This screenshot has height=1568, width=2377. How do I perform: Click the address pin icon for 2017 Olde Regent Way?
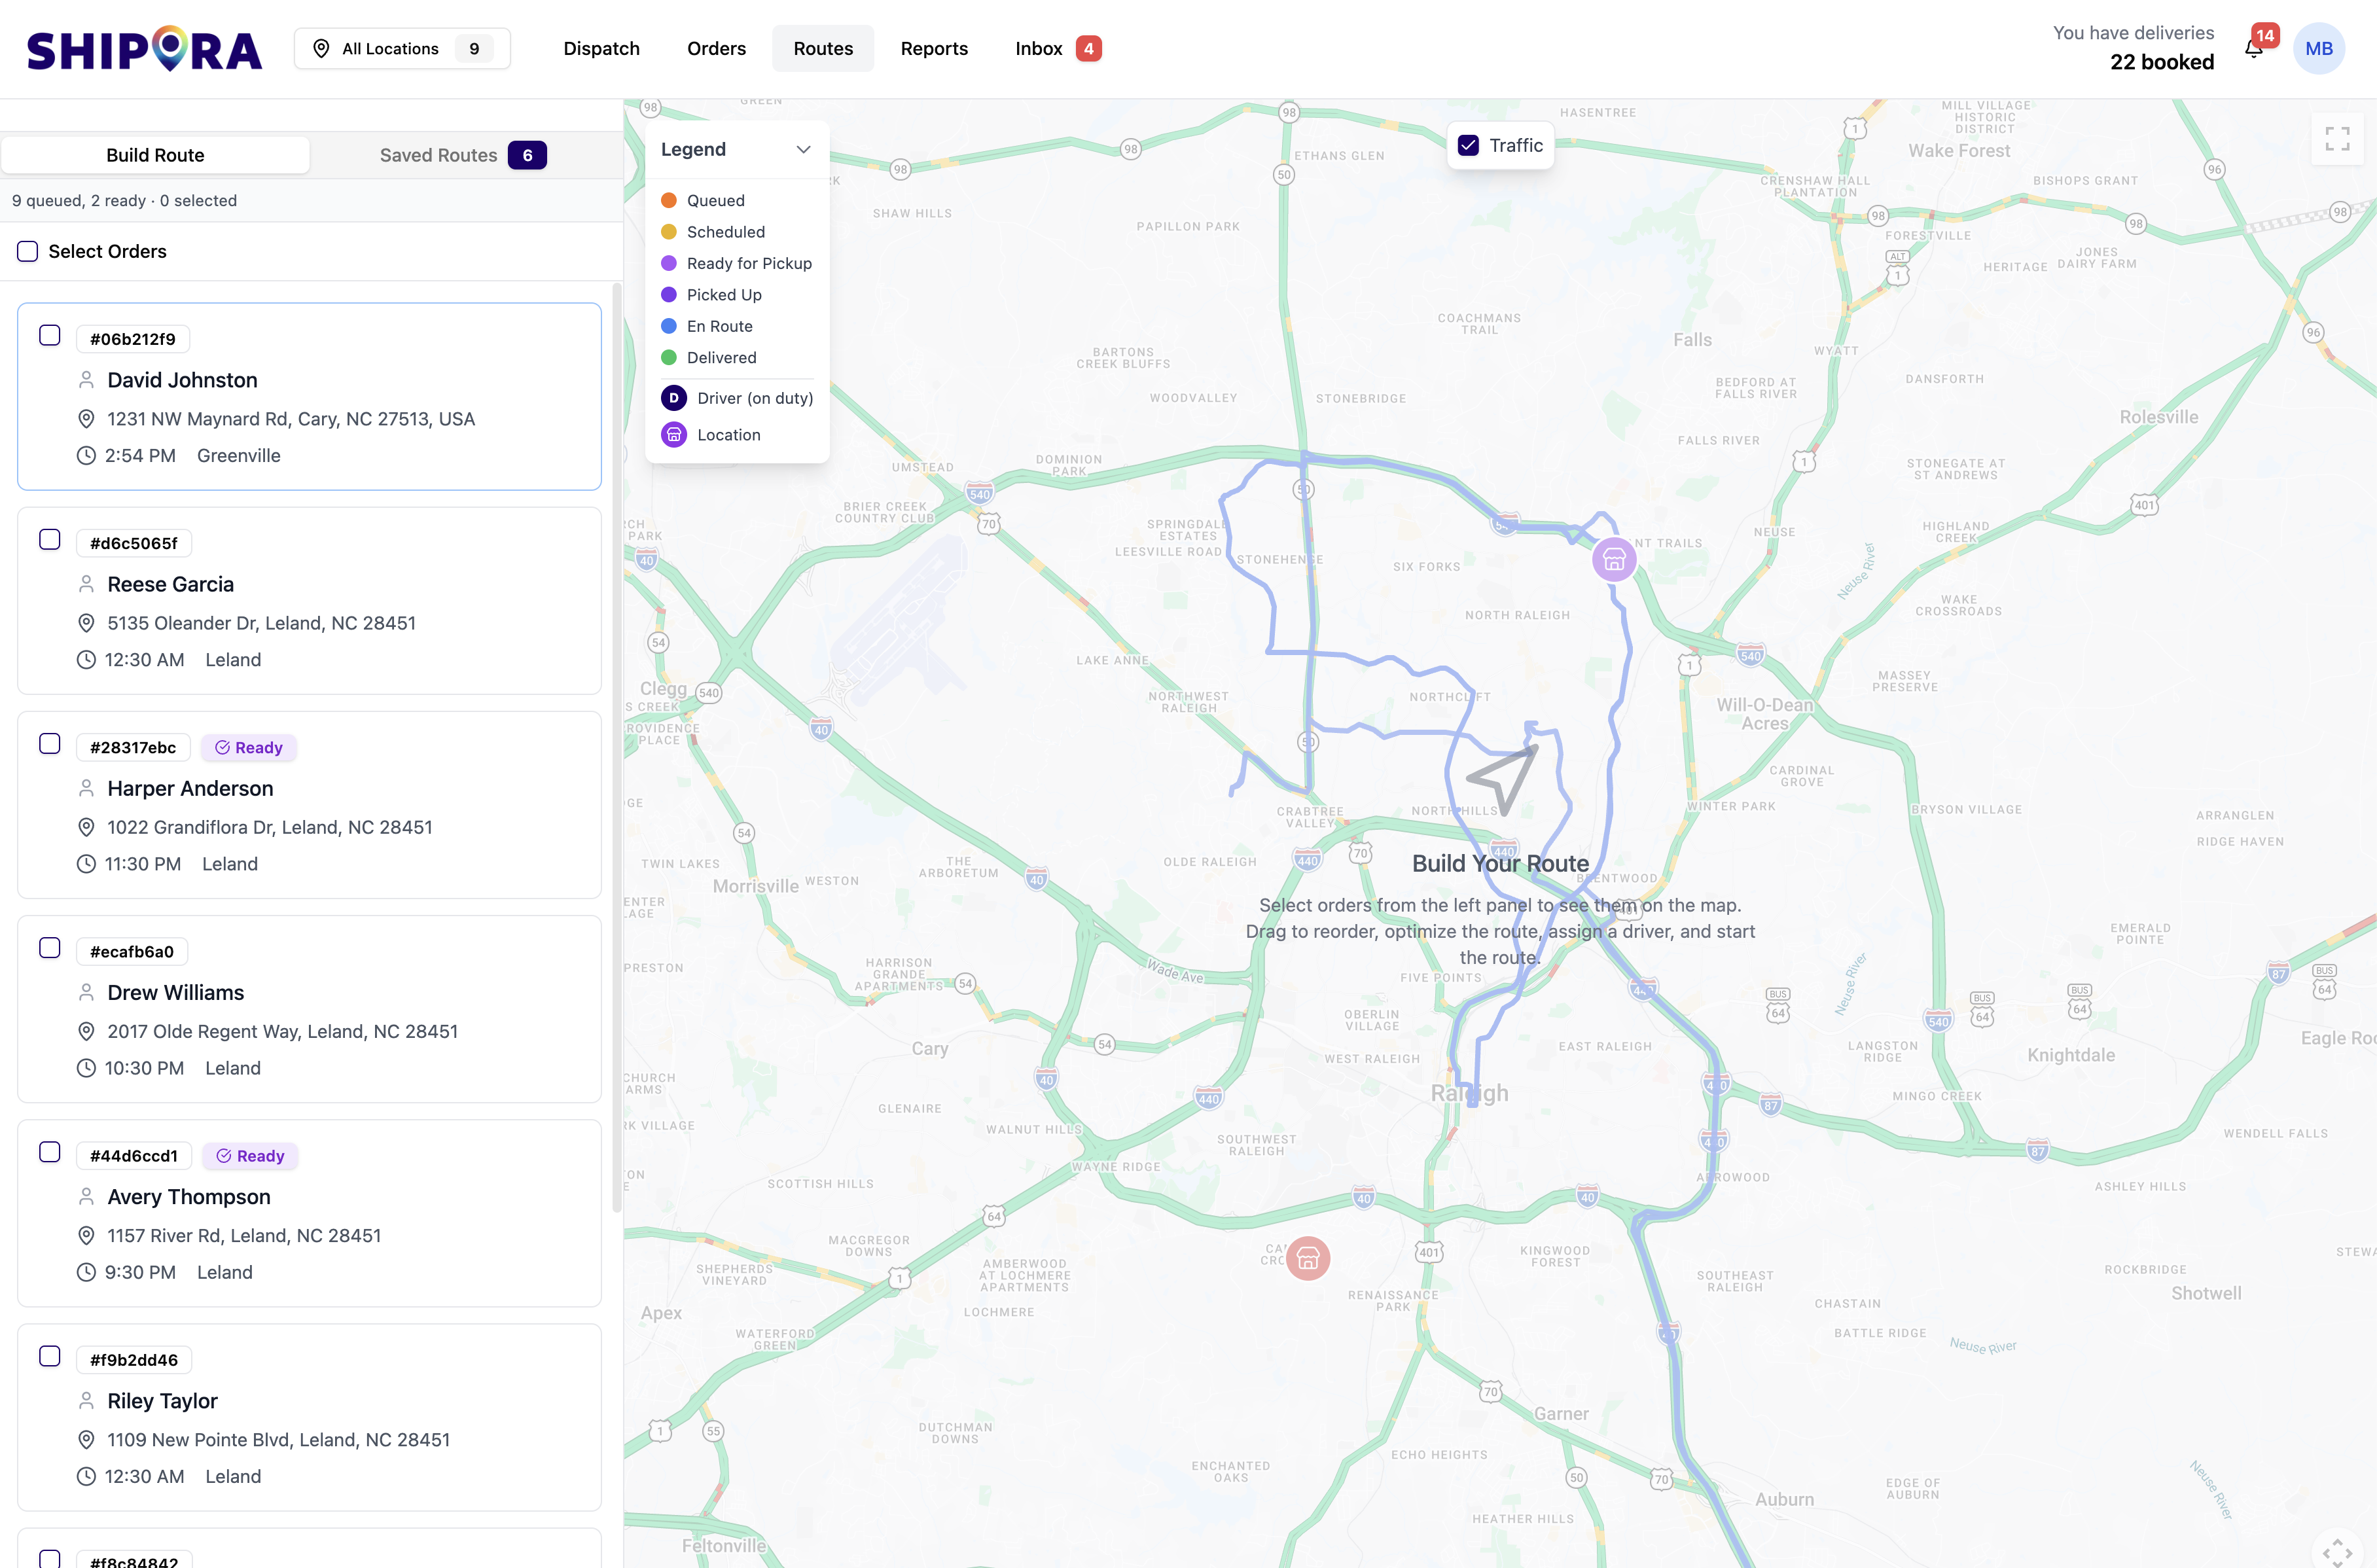tap(86, 1031)
